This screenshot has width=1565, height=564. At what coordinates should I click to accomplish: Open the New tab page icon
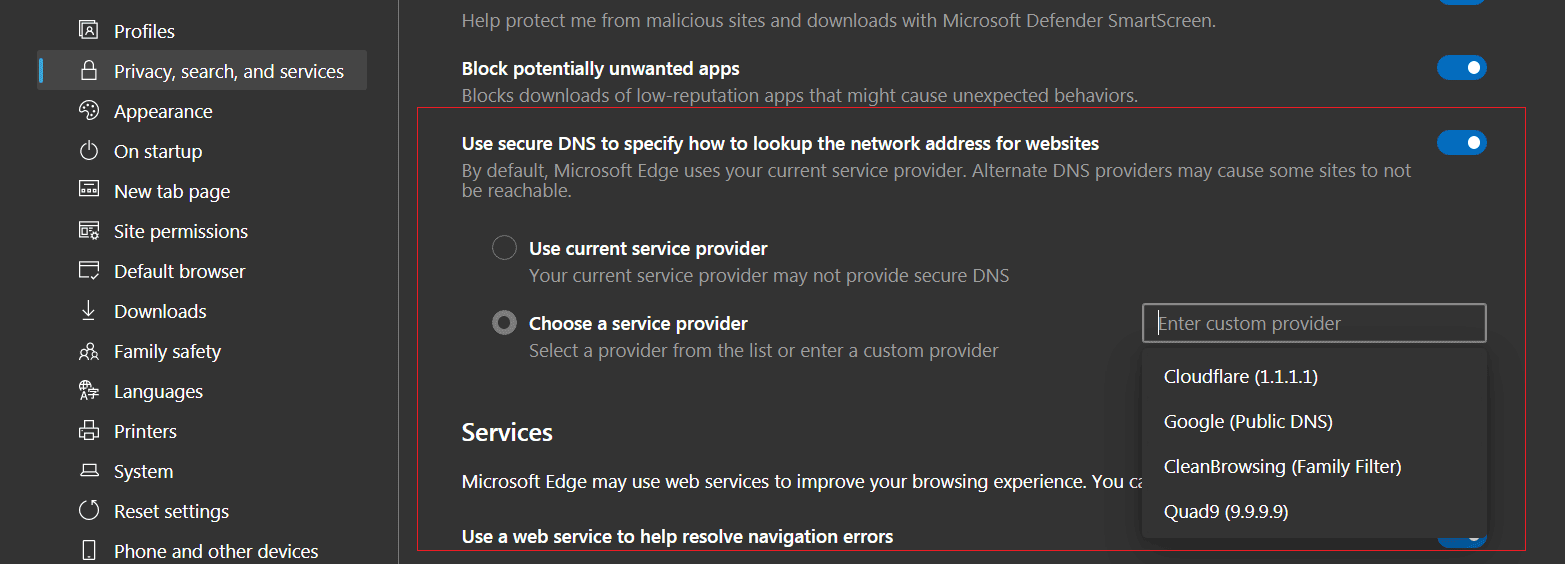click(x=89, y=191)
